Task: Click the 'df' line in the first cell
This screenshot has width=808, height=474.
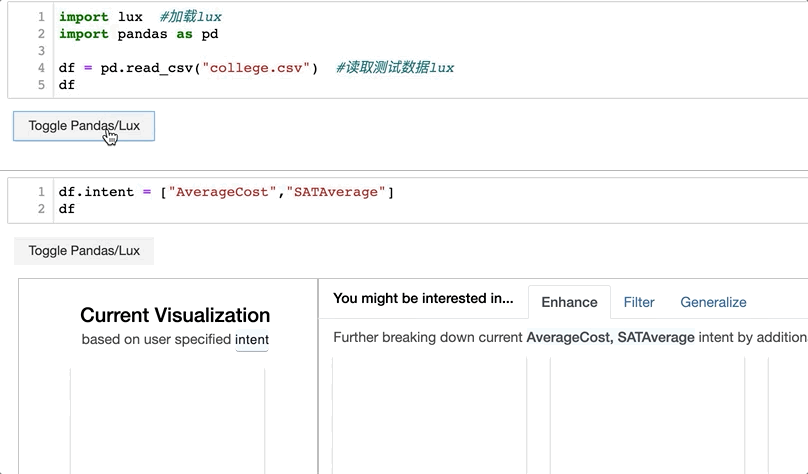Action: pos(67,85)
